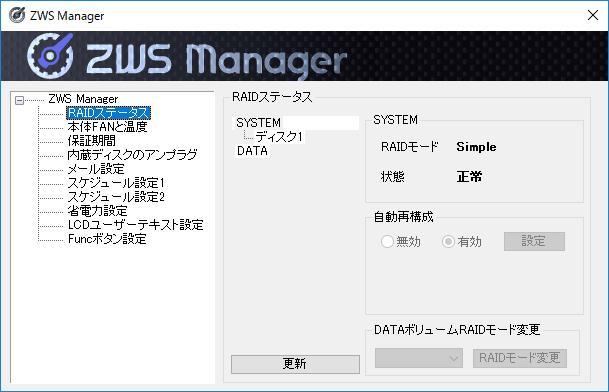
Task: Select DATA volume in RAID list
Action: (x=252, y=151)
